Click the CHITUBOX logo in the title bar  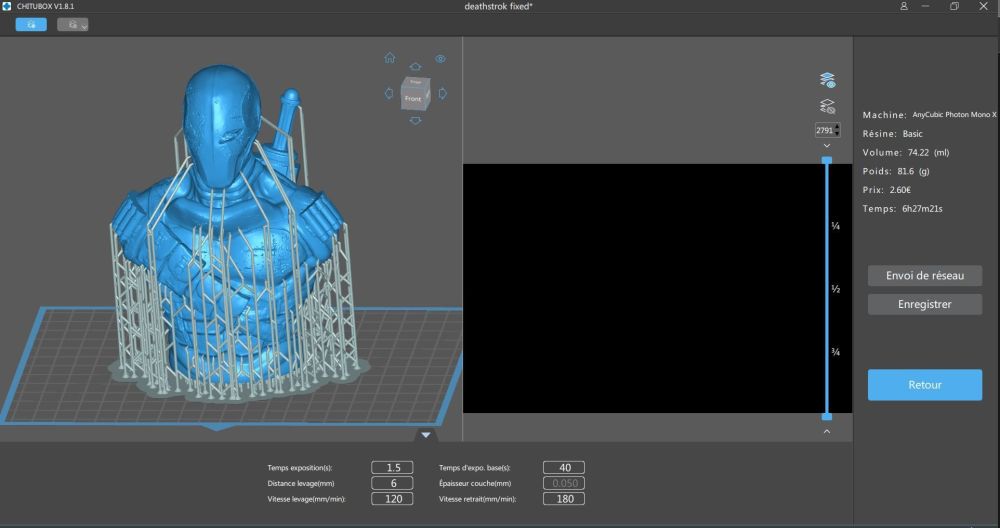pyautogui.click(x=7, y=6)
